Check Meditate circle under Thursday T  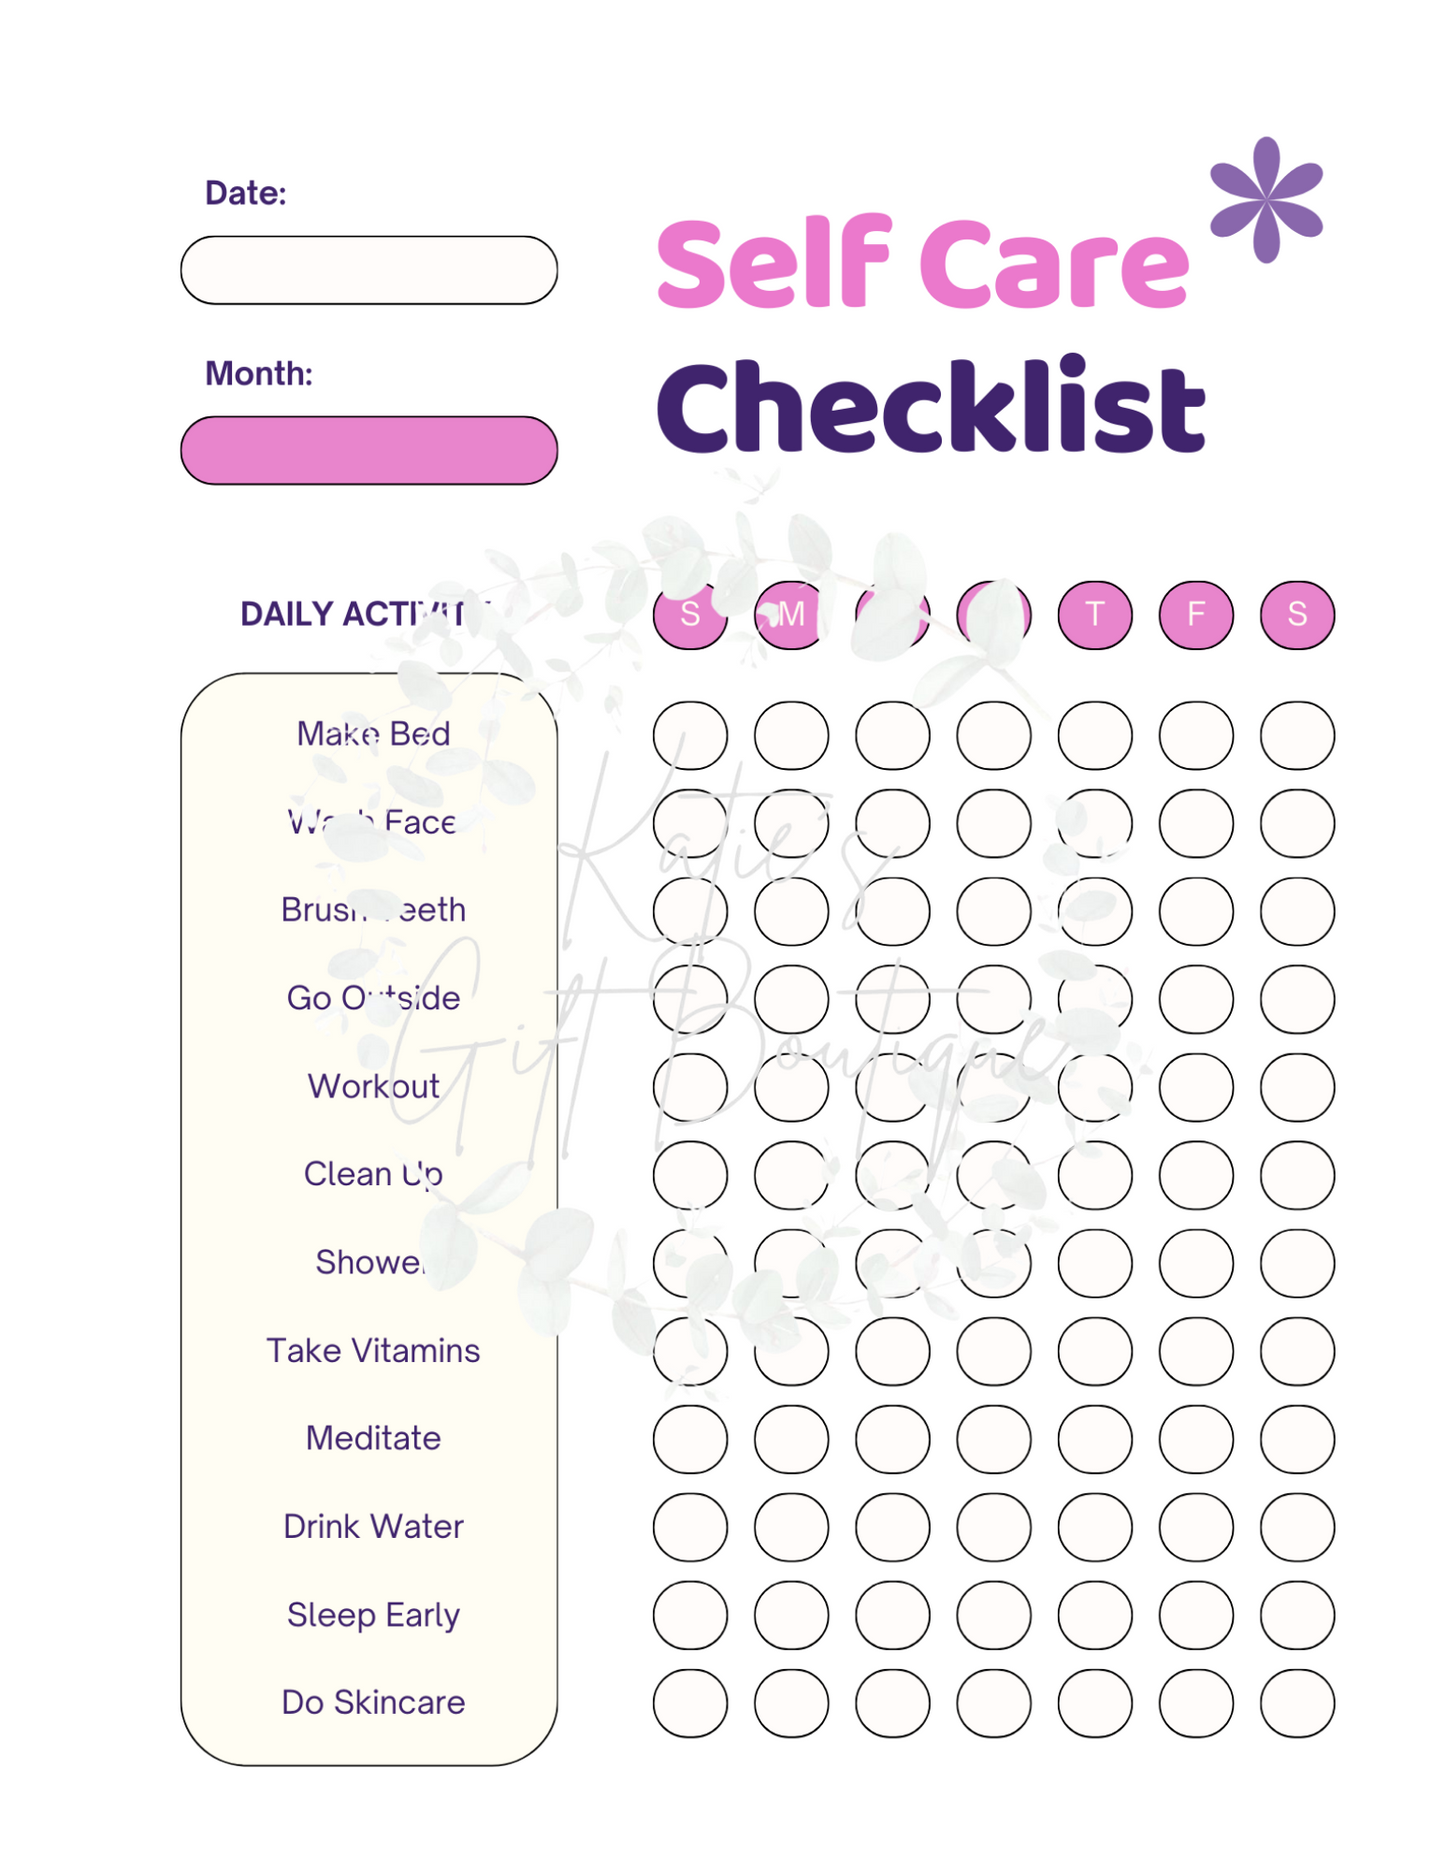pyautogui.click(x=1095, y=1438)
